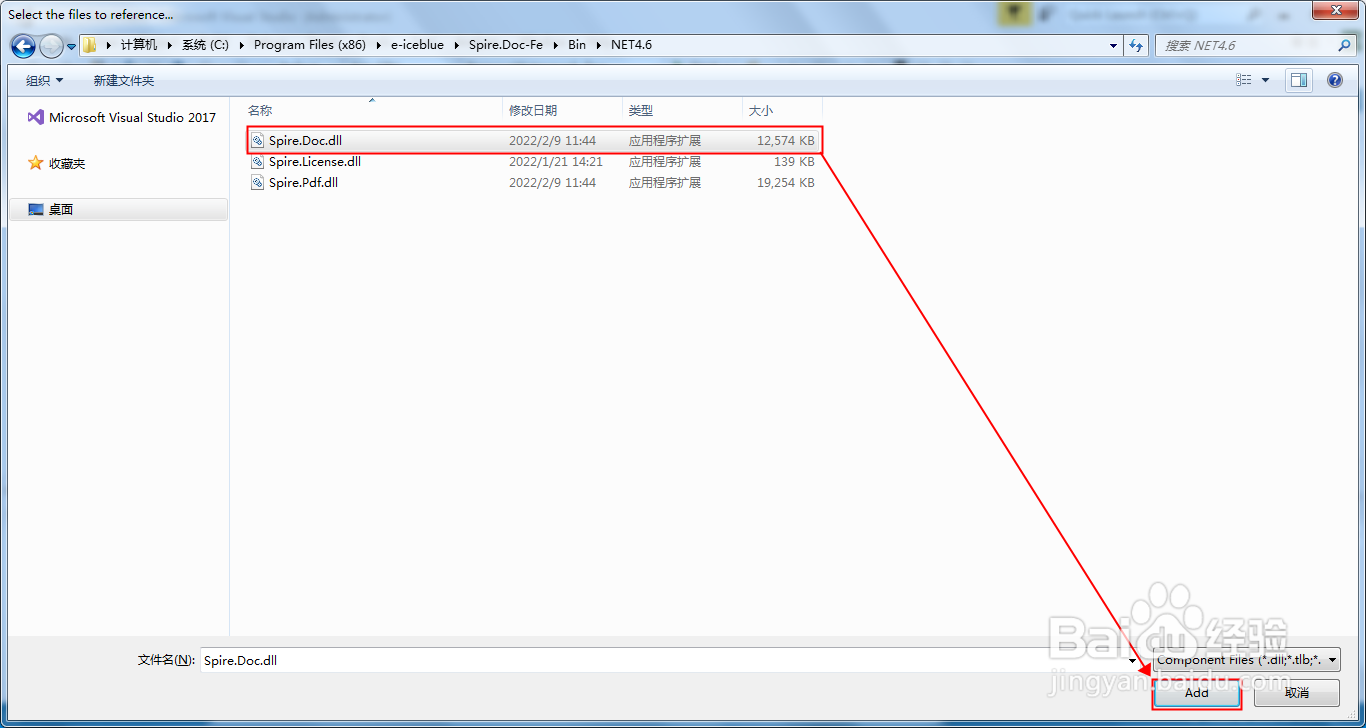
Task: Click the NET4.6 breadcrumb segment
Action: [631, 45]
